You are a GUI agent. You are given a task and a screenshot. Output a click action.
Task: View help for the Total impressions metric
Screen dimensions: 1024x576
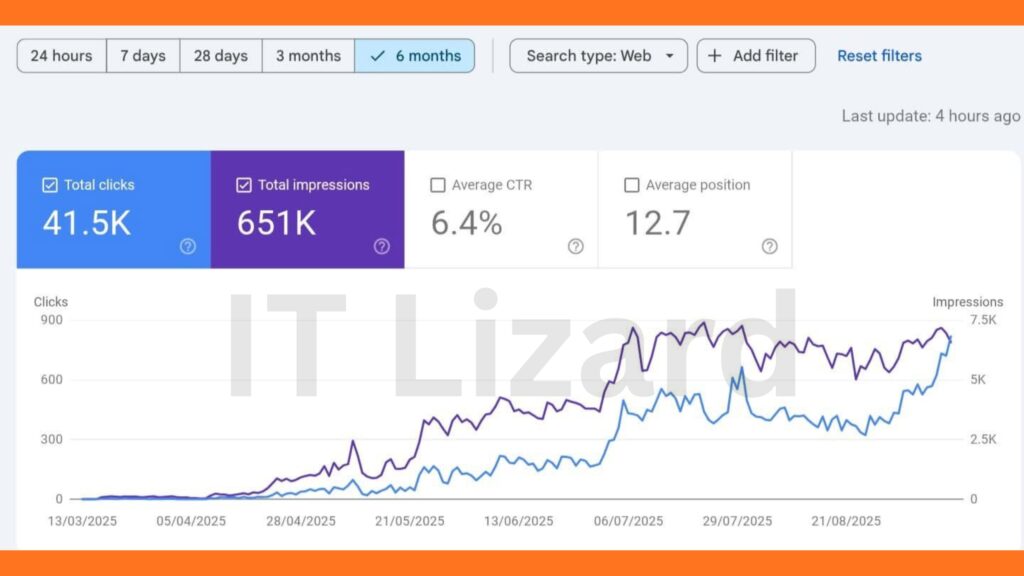tap(381, 247)
